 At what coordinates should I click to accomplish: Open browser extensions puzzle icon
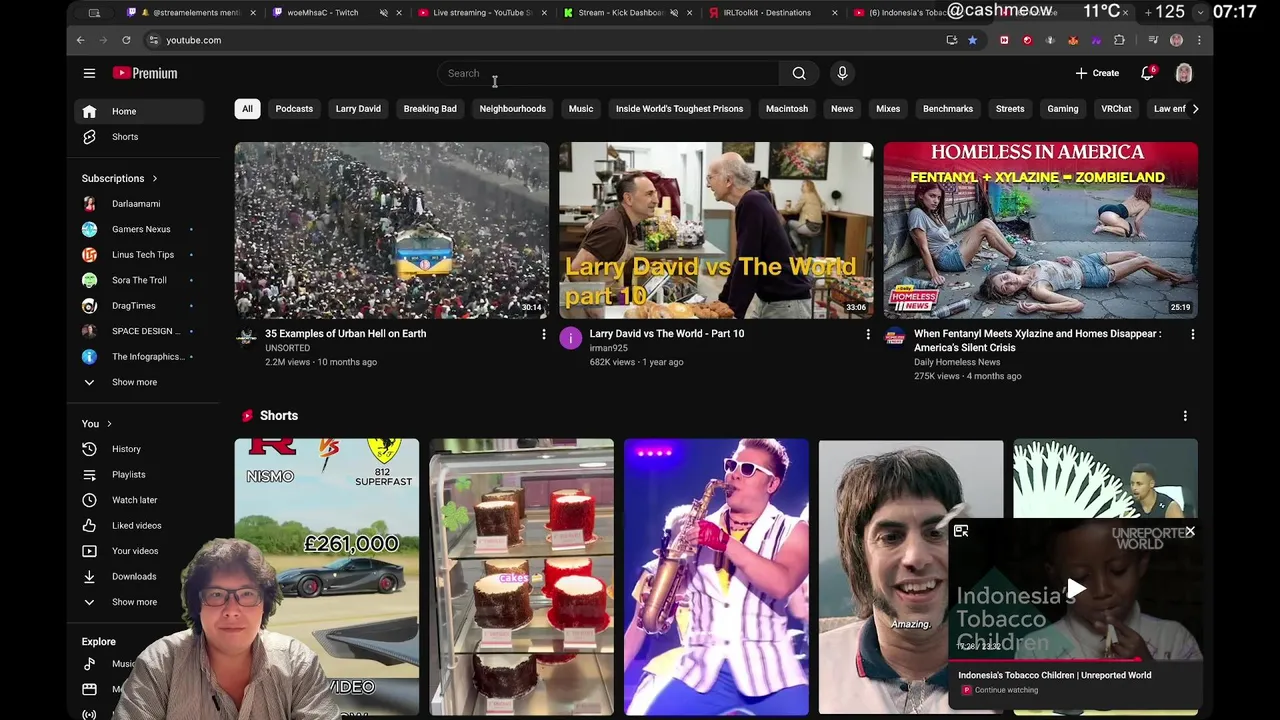tap(1119, 40)
